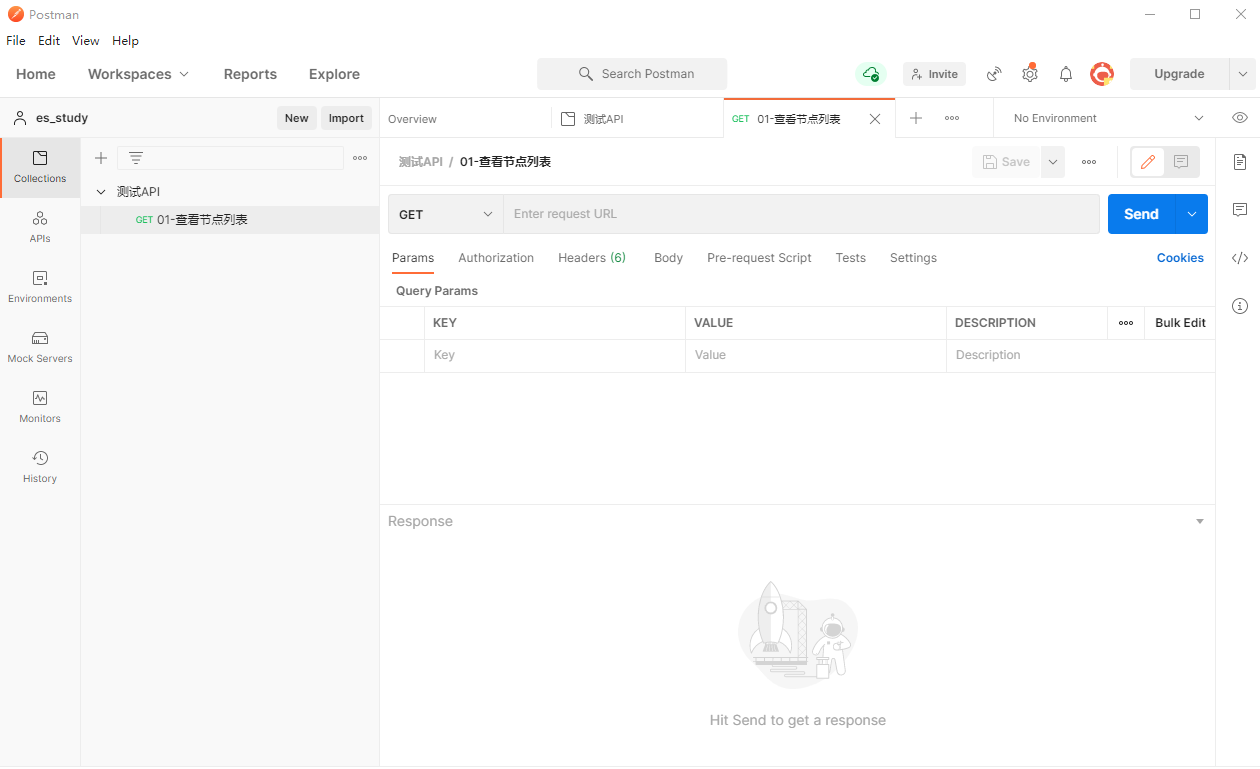Click the Send button
This screenshot has width=1260, height=769.
1141,214
